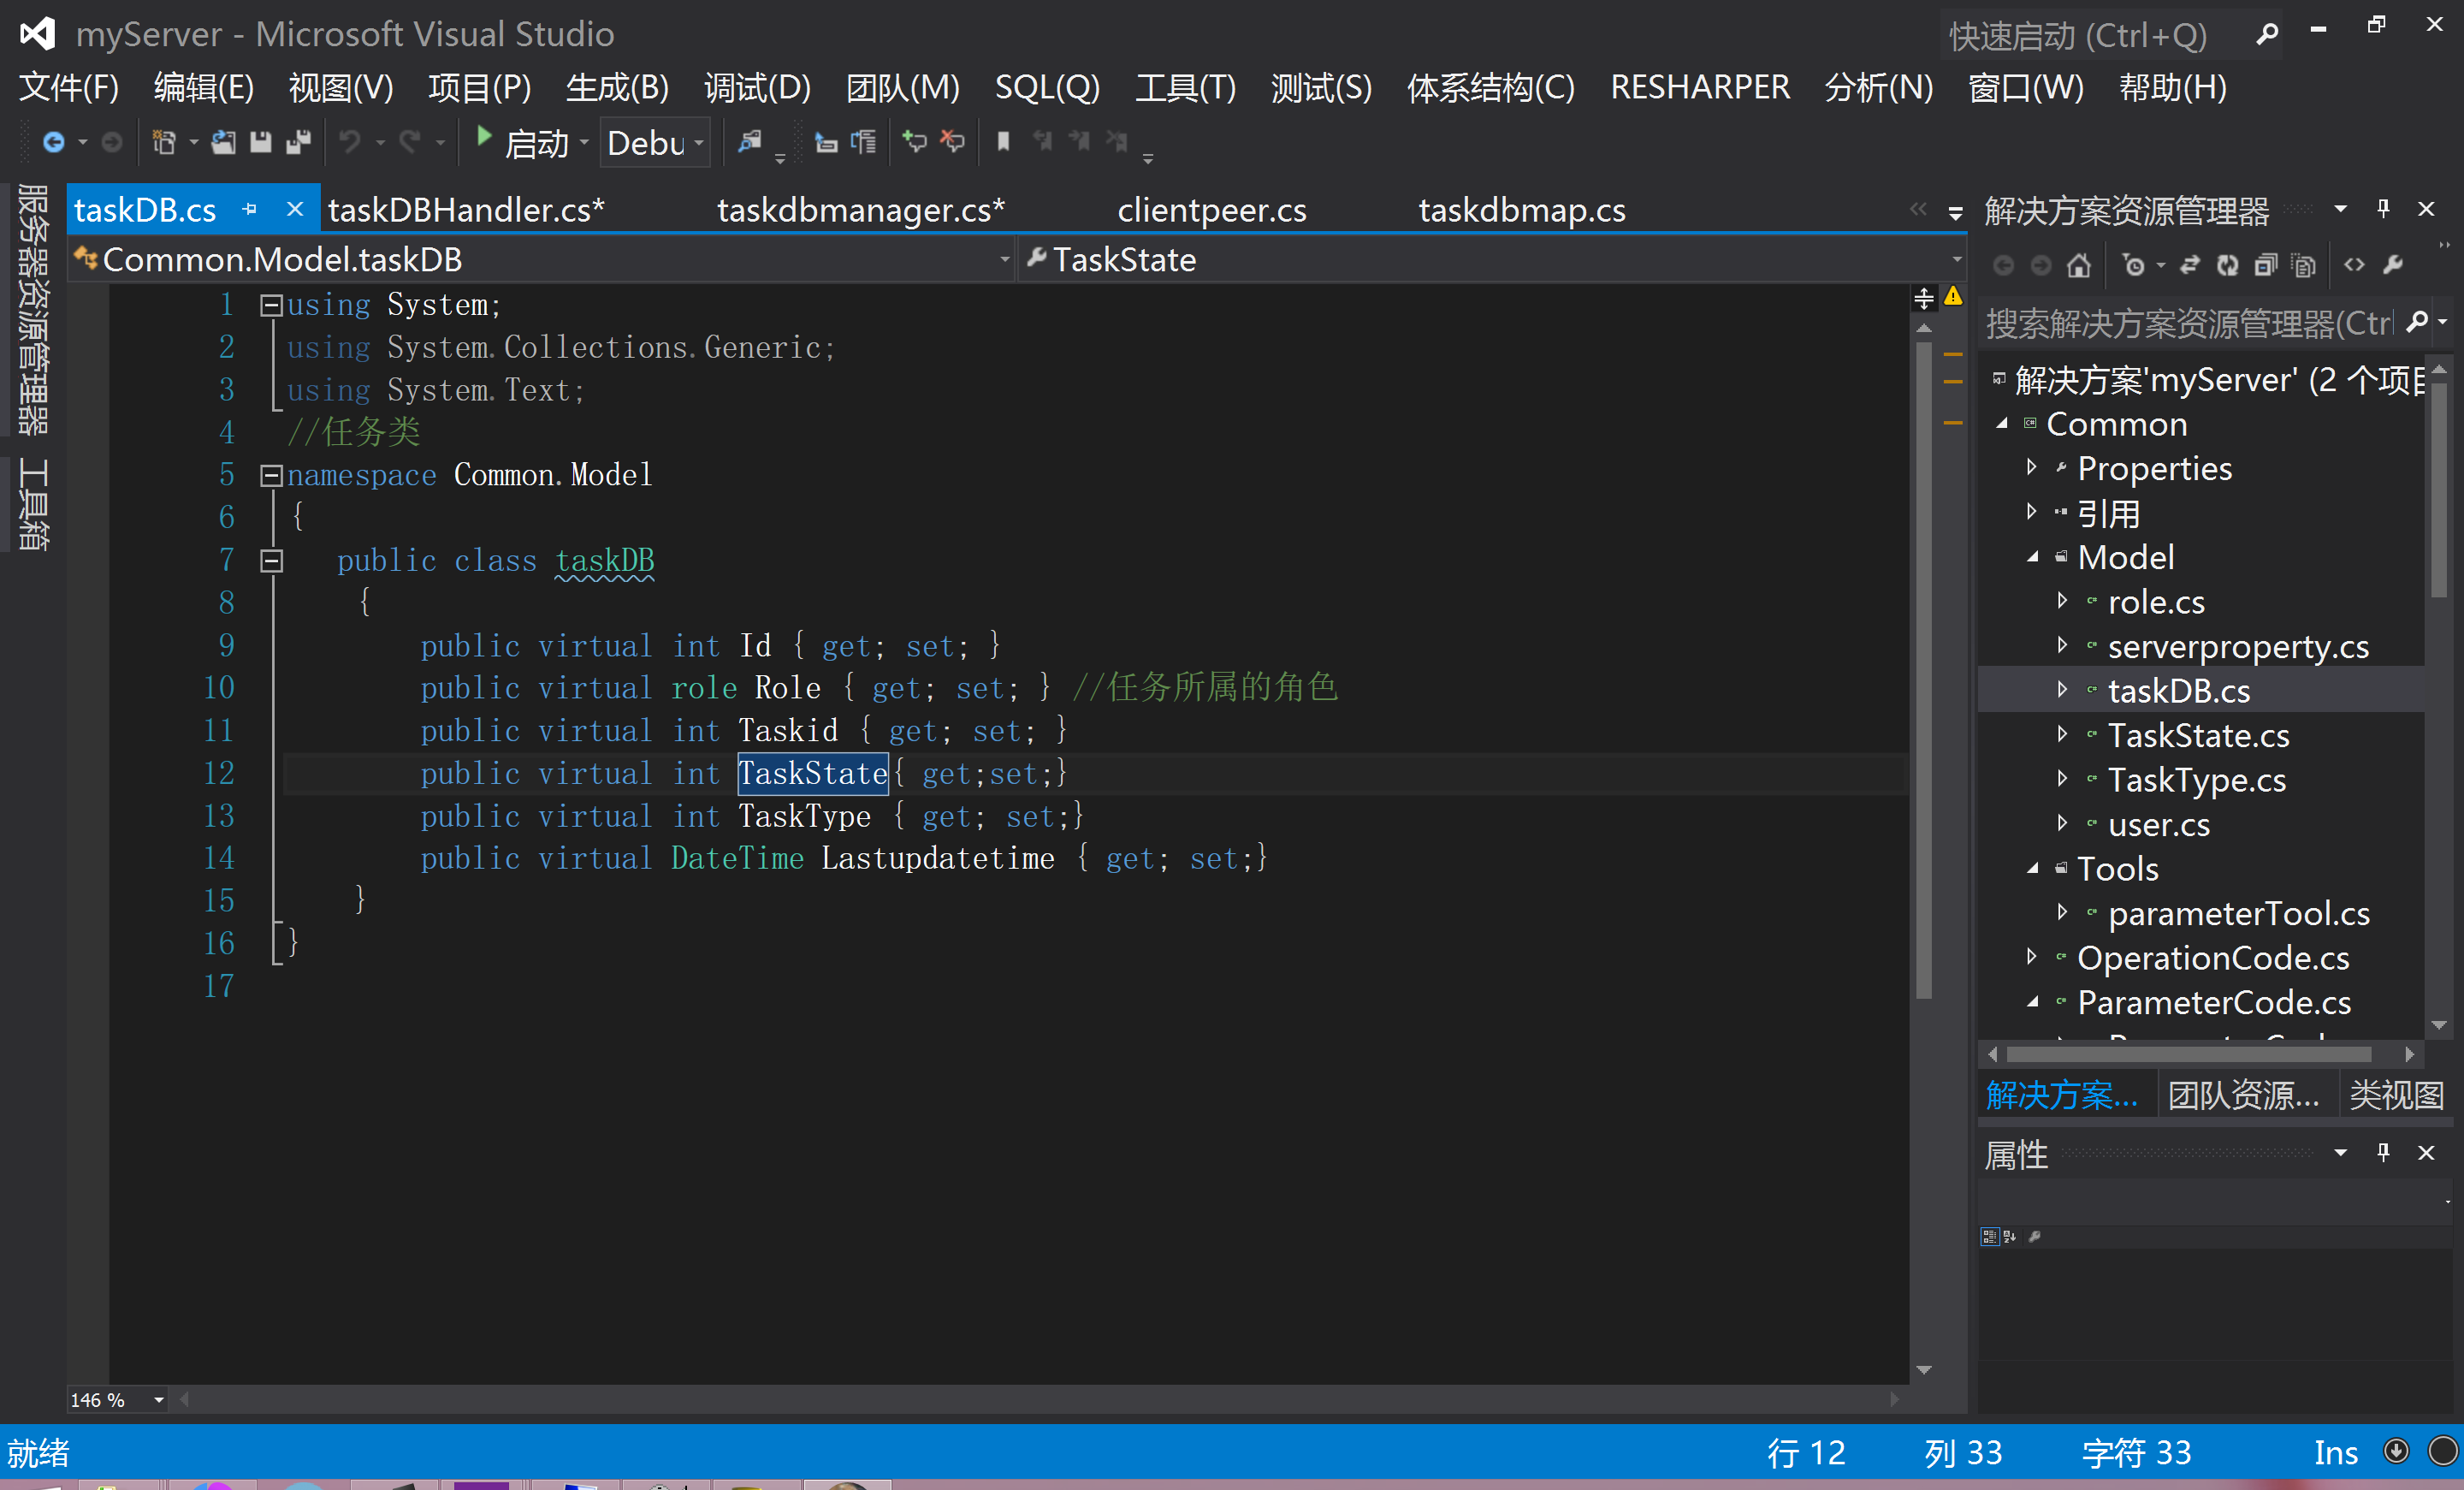Click the Solution Explorer search input field
The width and height of the screenshot is (2464, 1490).
pyautogui.click(x=2189, y=323)
